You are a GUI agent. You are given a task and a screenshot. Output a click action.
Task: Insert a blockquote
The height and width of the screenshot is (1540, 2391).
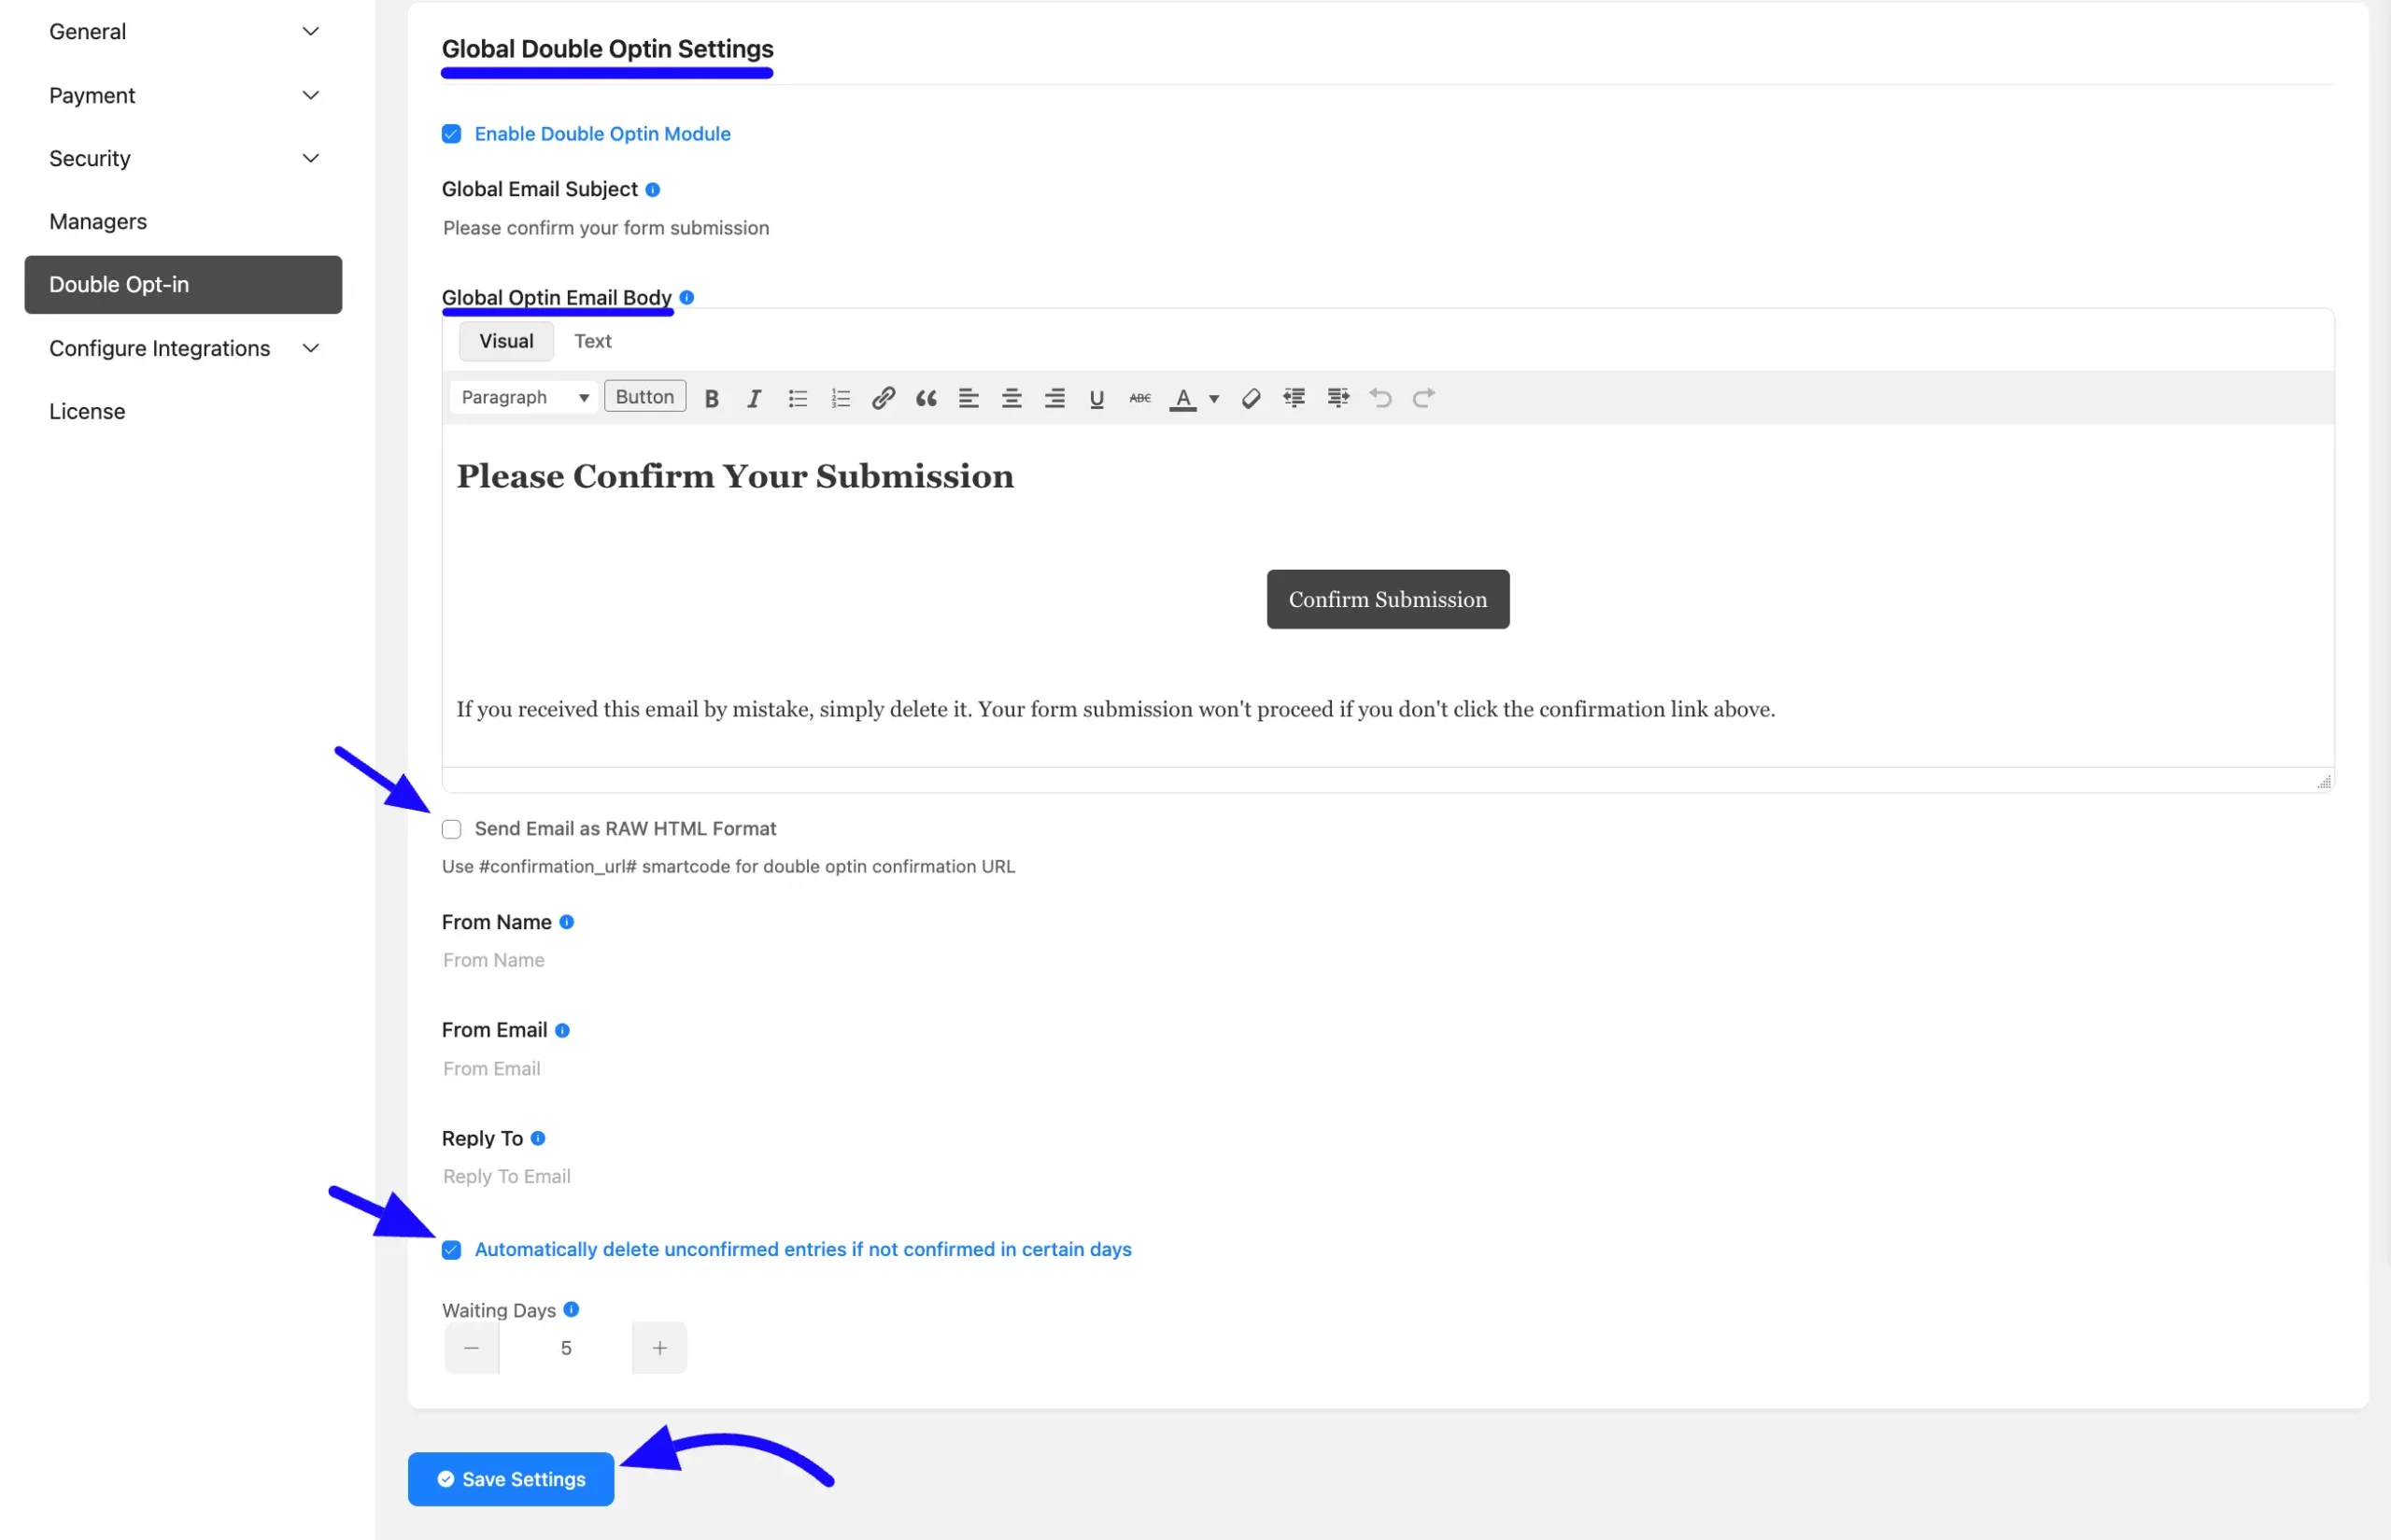[926, 398]
